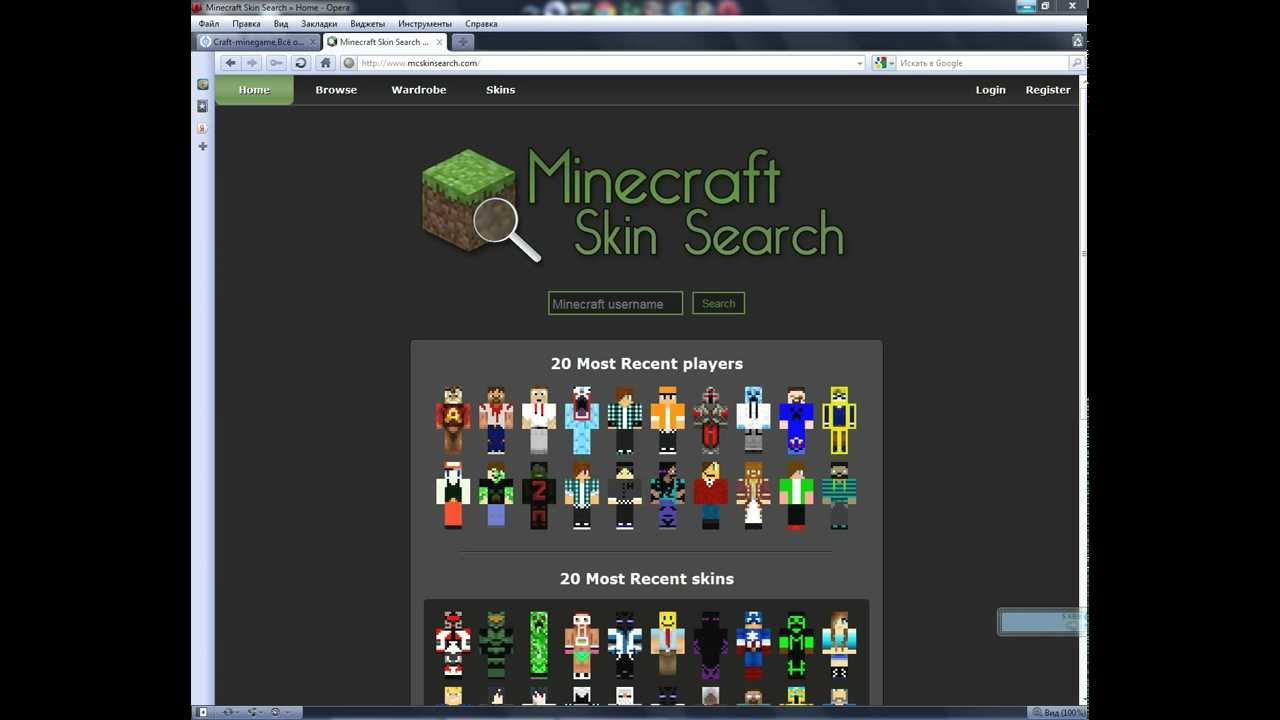Open the address bar history dropdown arrow
The image size is (1280, 720).
[860, 63]
